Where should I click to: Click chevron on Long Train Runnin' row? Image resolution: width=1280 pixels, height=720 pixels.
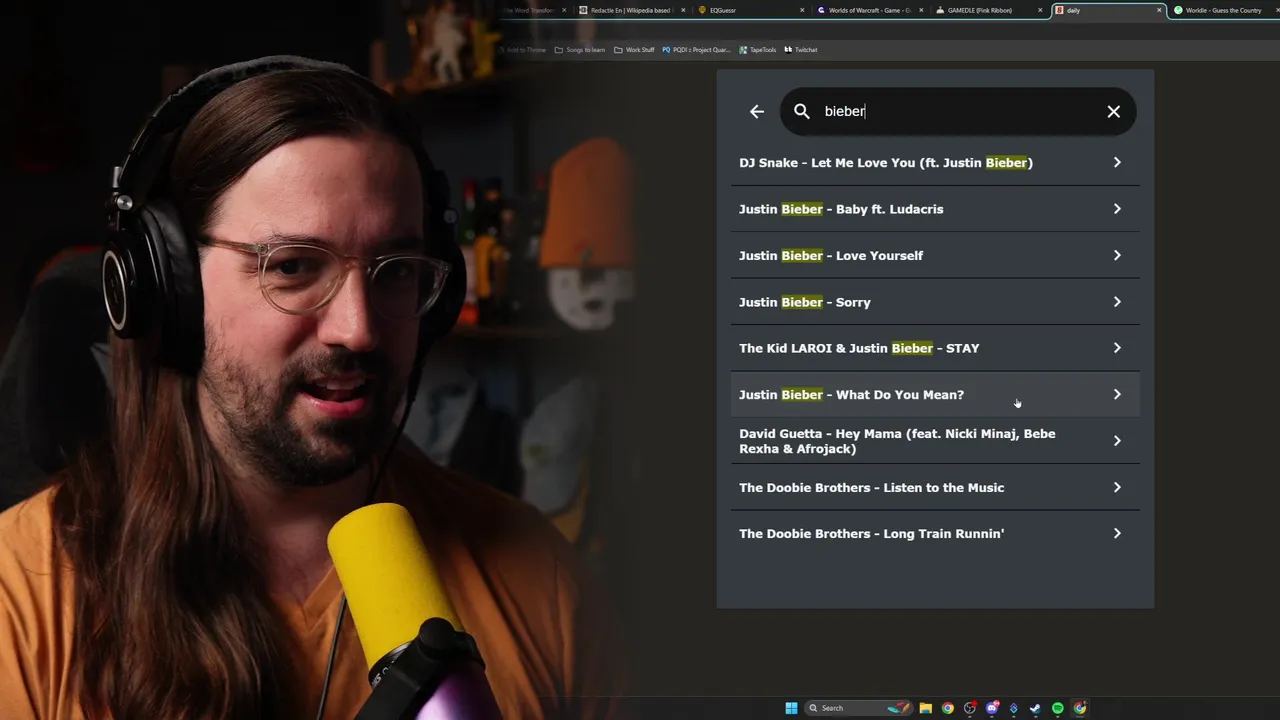[1117, 533]
